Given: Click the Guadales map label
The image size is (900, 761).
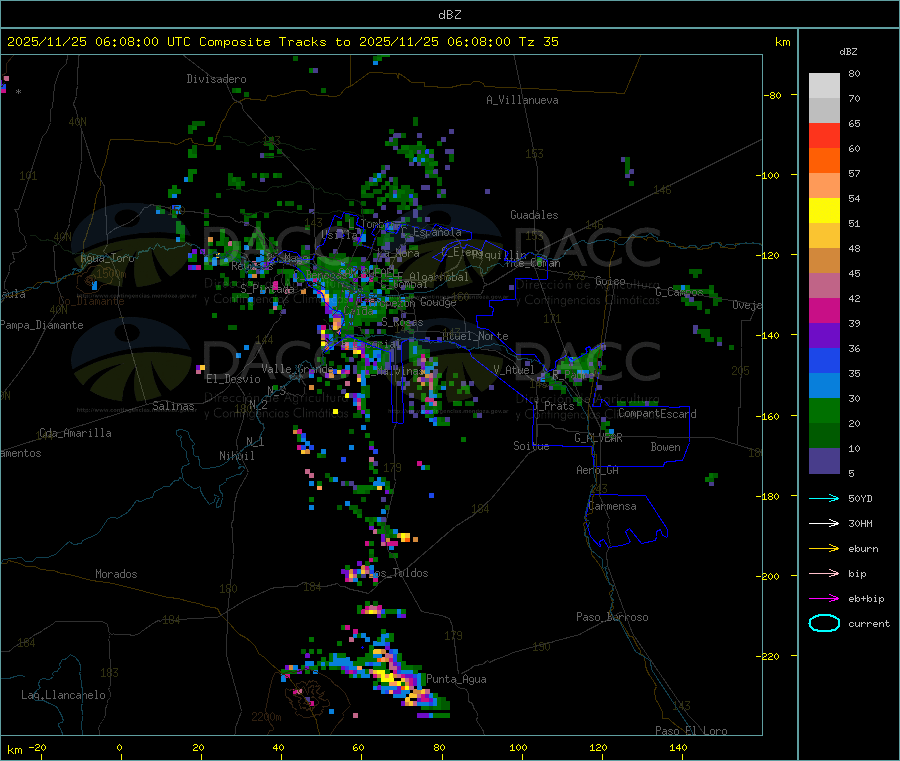Looking at the screenshot, I should pyautogui.click(x=534, y=215).
